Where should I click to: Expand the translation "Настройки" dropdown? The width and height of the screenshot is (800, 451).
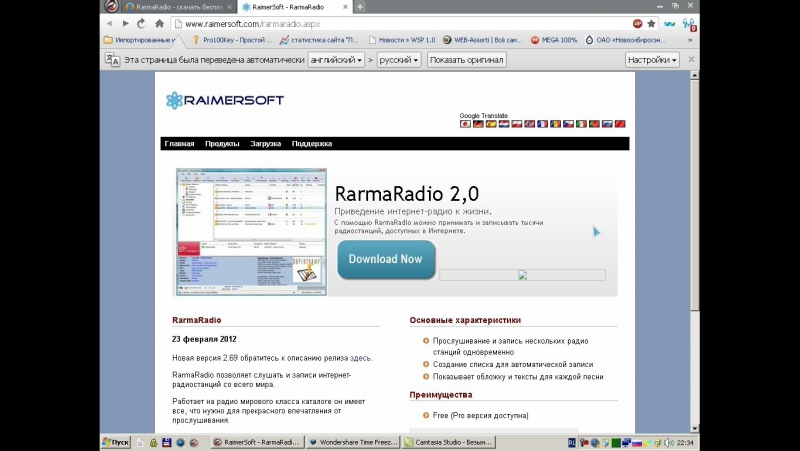click(652, 60)
